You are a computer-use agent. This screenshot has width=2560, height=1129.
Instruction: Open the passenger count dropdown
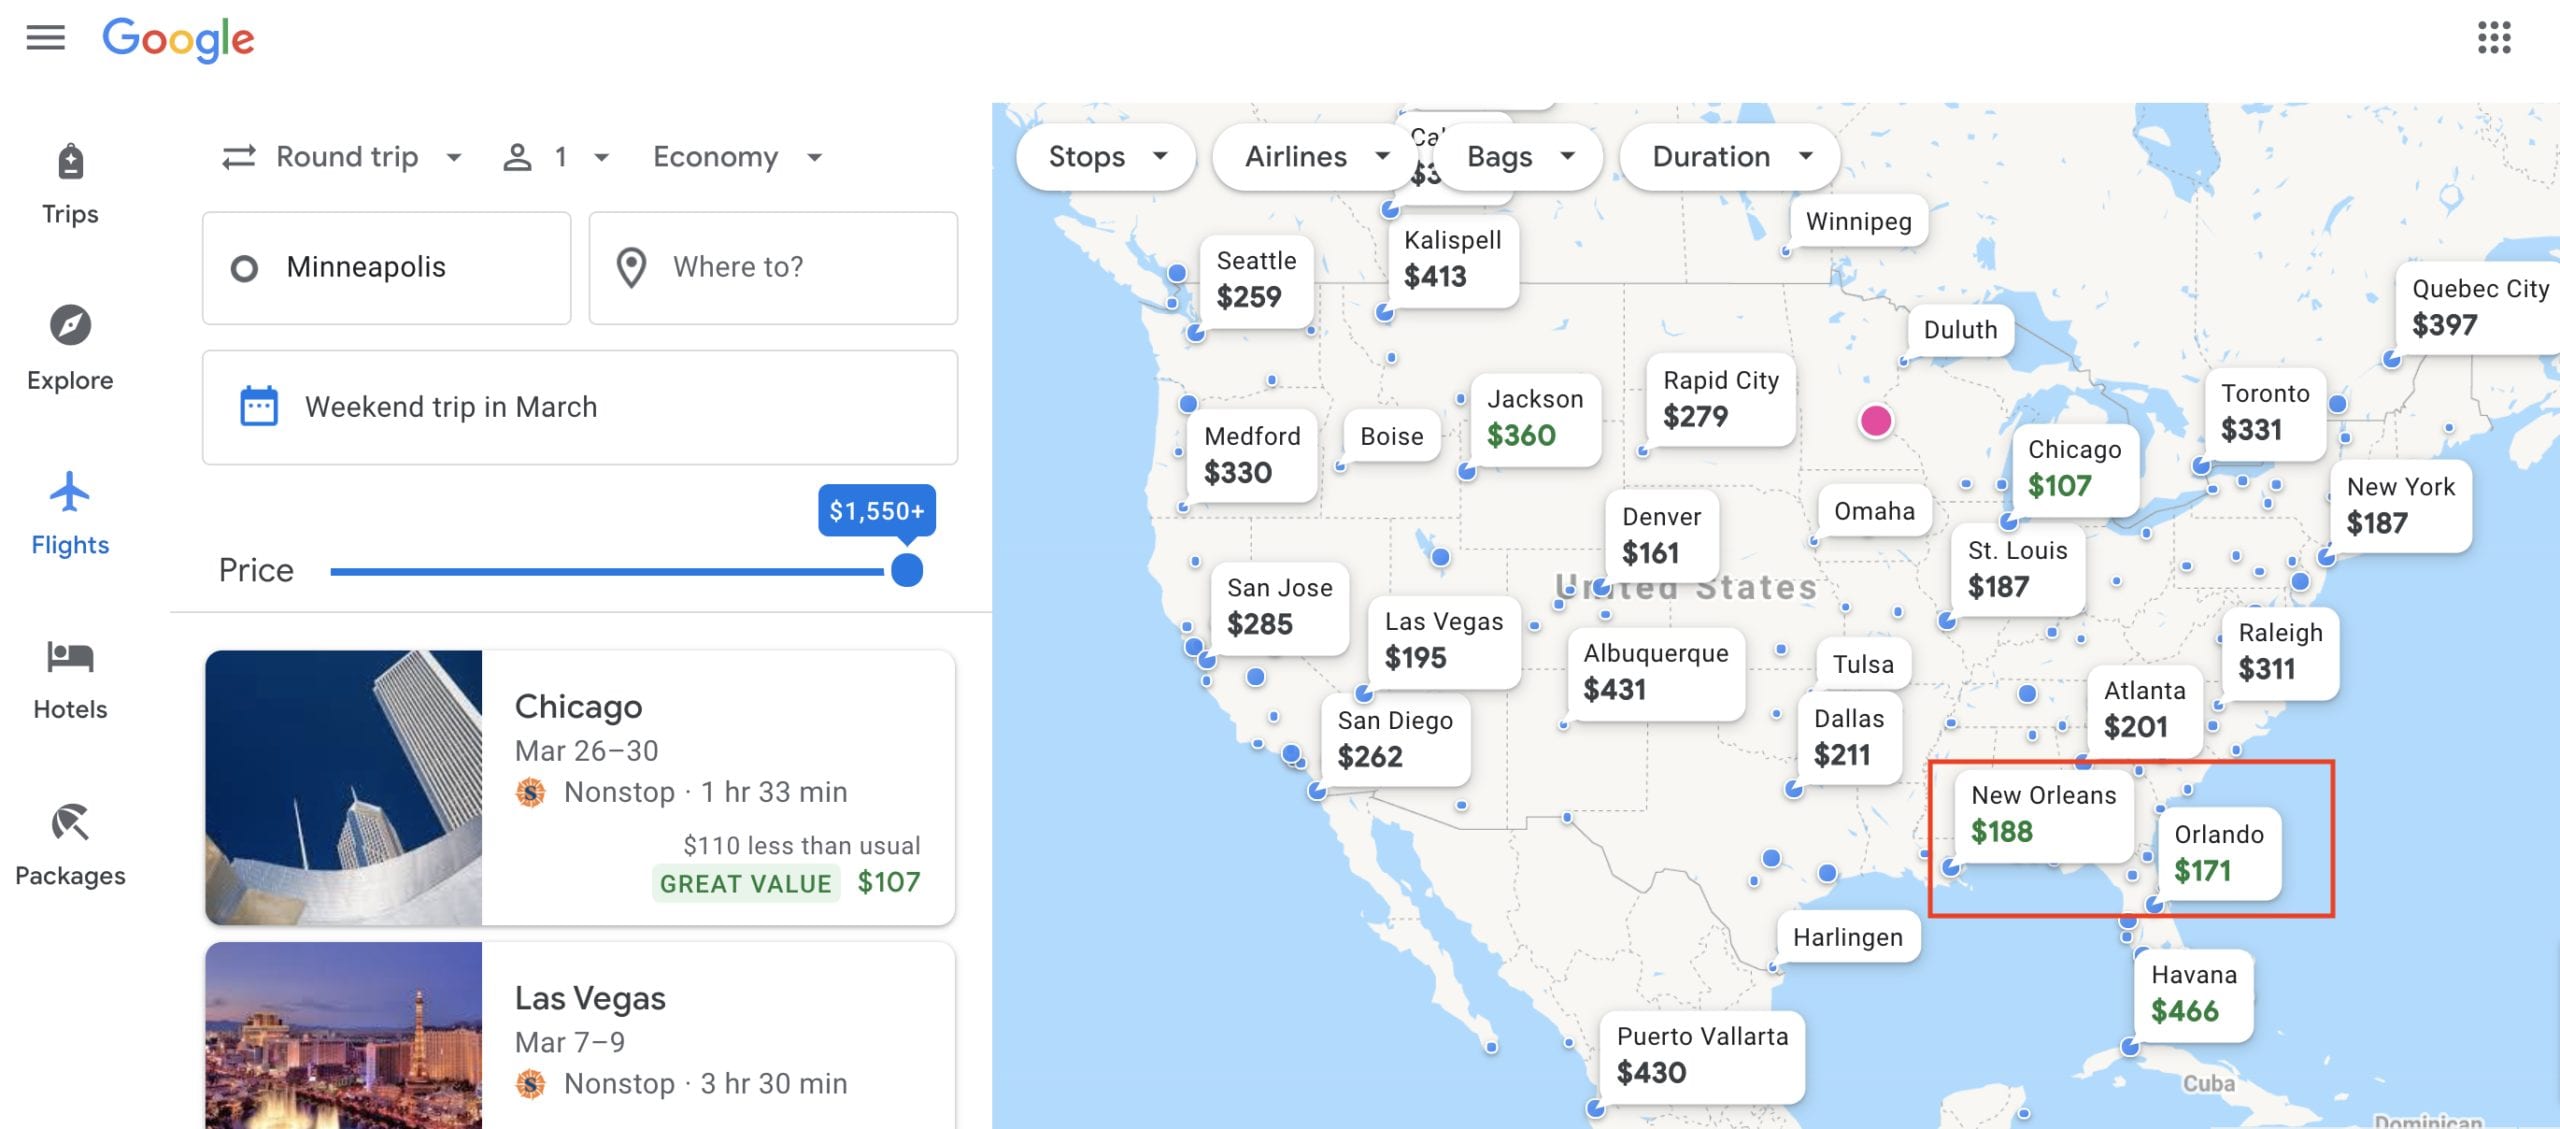pyautogui.click(x=556, y=157)
